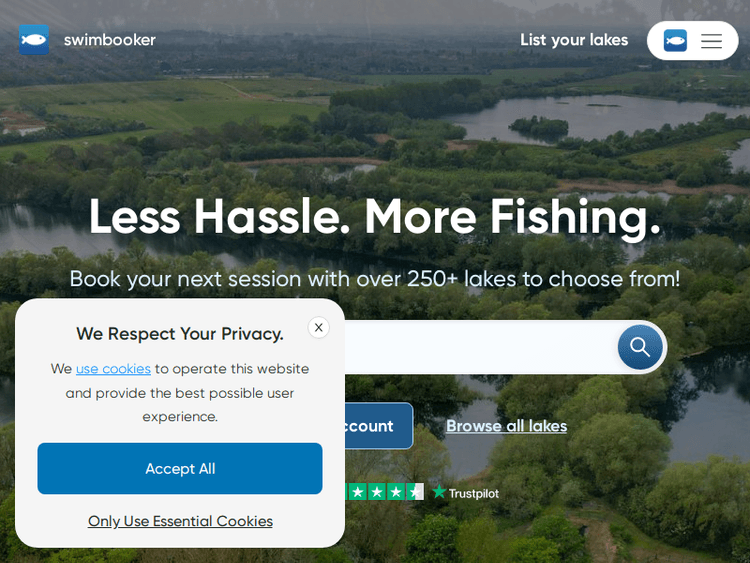The width and height of the screenshot is (750, 563).
Task: Click the swimbooker brand name text
Action: coord(110,40)
